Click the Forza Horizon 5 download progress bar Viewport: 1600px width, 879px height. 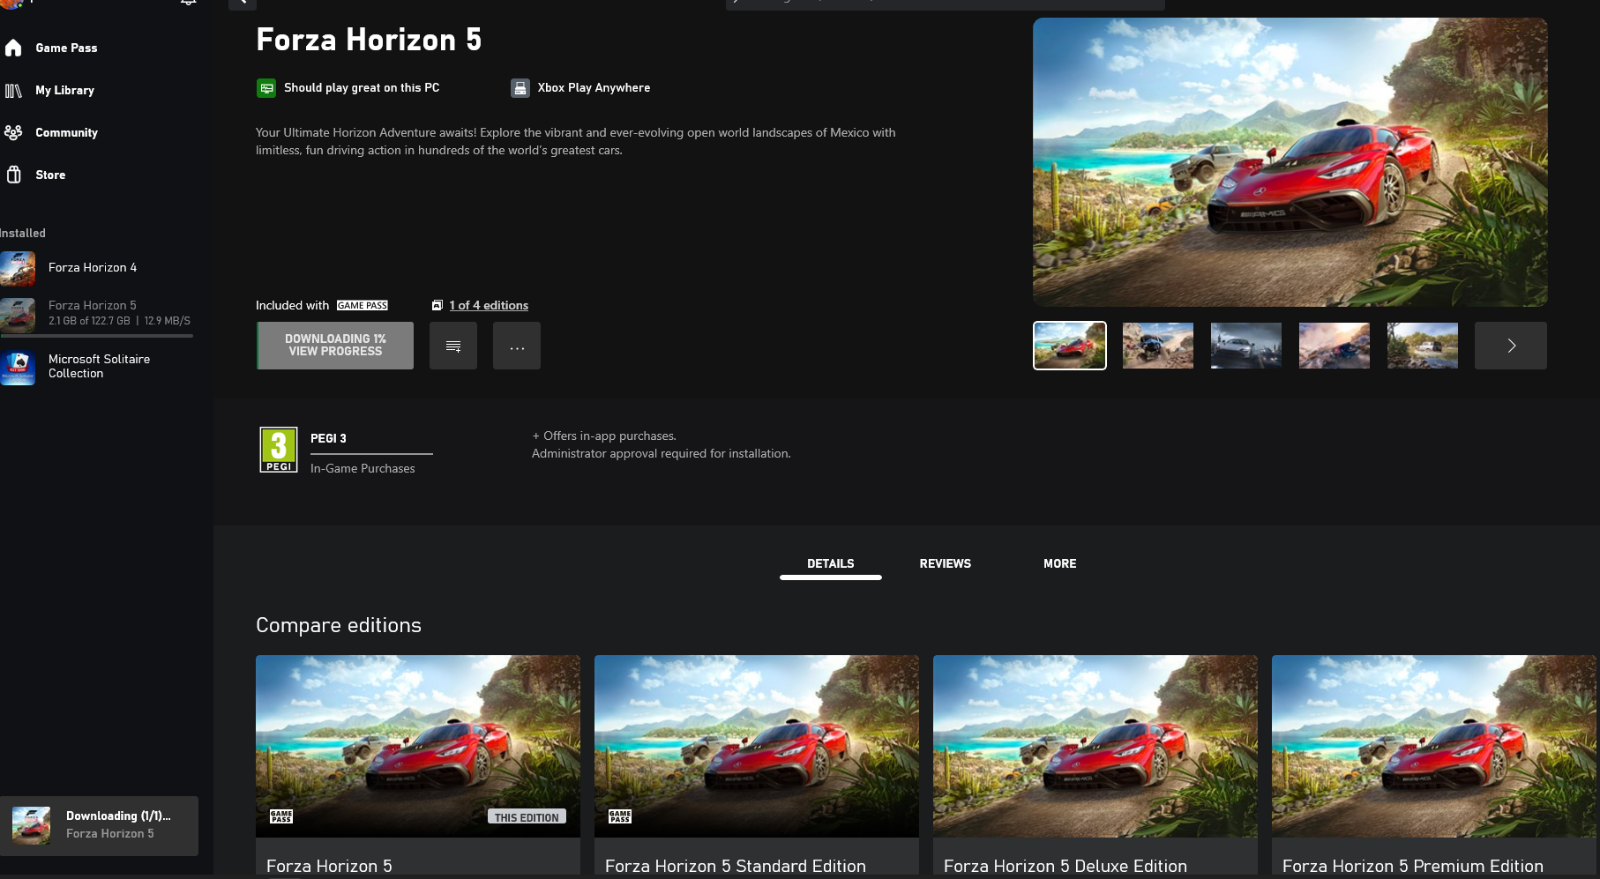[97, 337]
